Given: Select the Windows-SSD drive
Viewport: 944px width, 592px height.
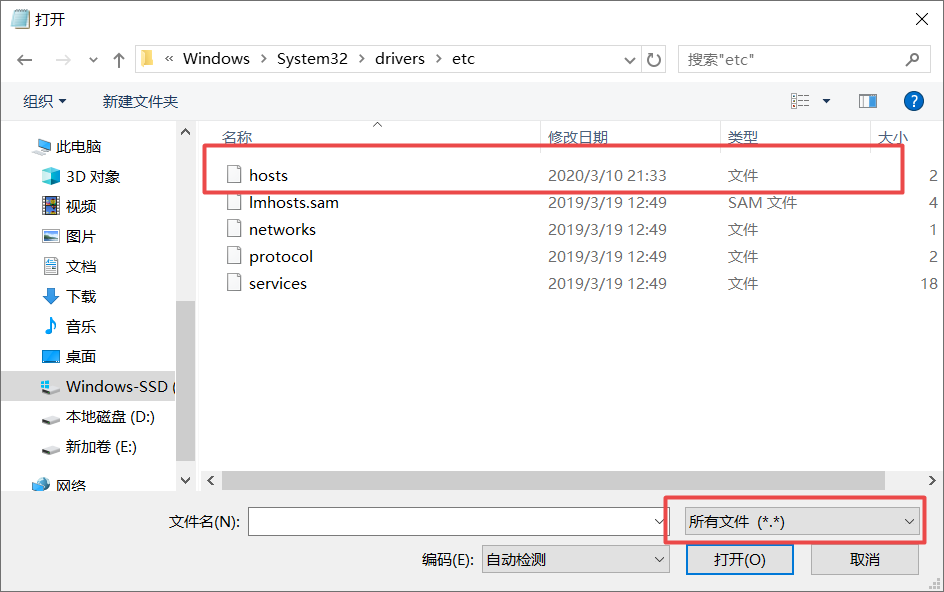Looking at the screenshot, I should [x=88, y=386].
